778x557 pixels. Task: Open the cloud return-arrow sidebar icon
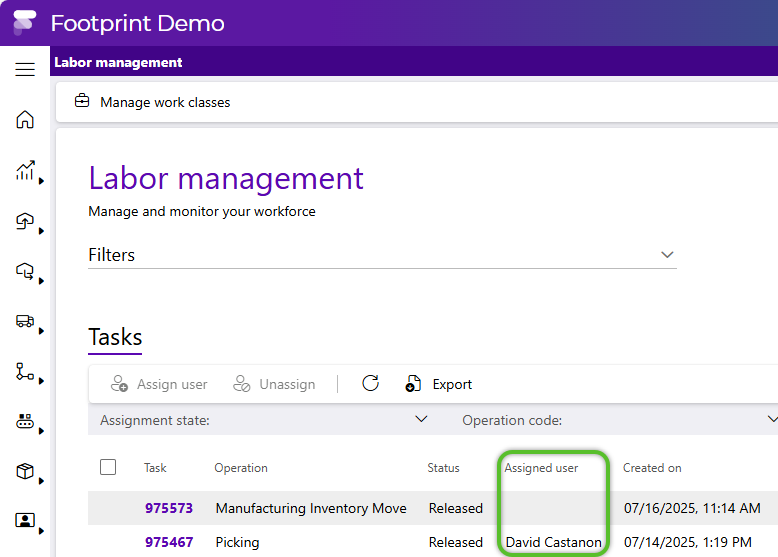point(25,271)
